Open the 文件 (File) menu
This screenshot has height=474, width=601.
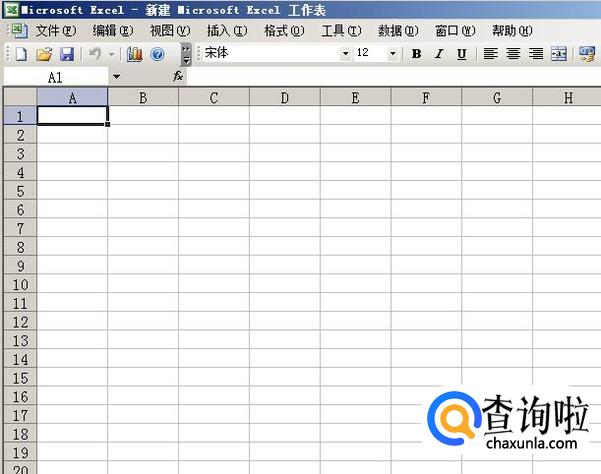point(55,31)
